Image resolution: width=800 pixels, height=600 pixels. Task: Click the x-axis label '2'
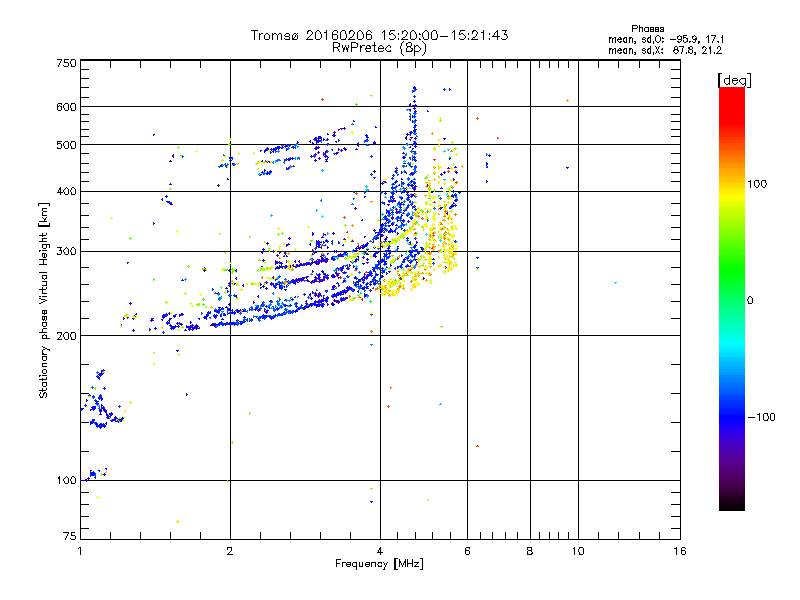(x=230, y=551)
